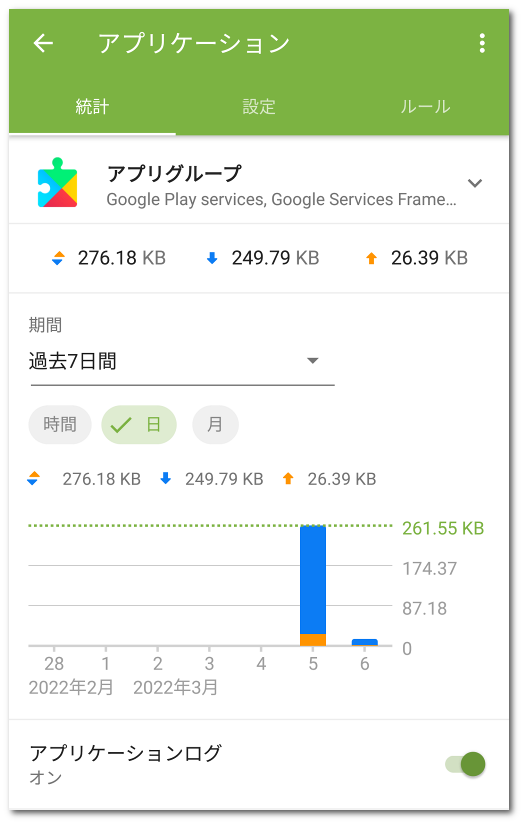Click the chart legend upload arrow icon
The height and width of the screenshot is (825, 524).
tap(288, 478)
